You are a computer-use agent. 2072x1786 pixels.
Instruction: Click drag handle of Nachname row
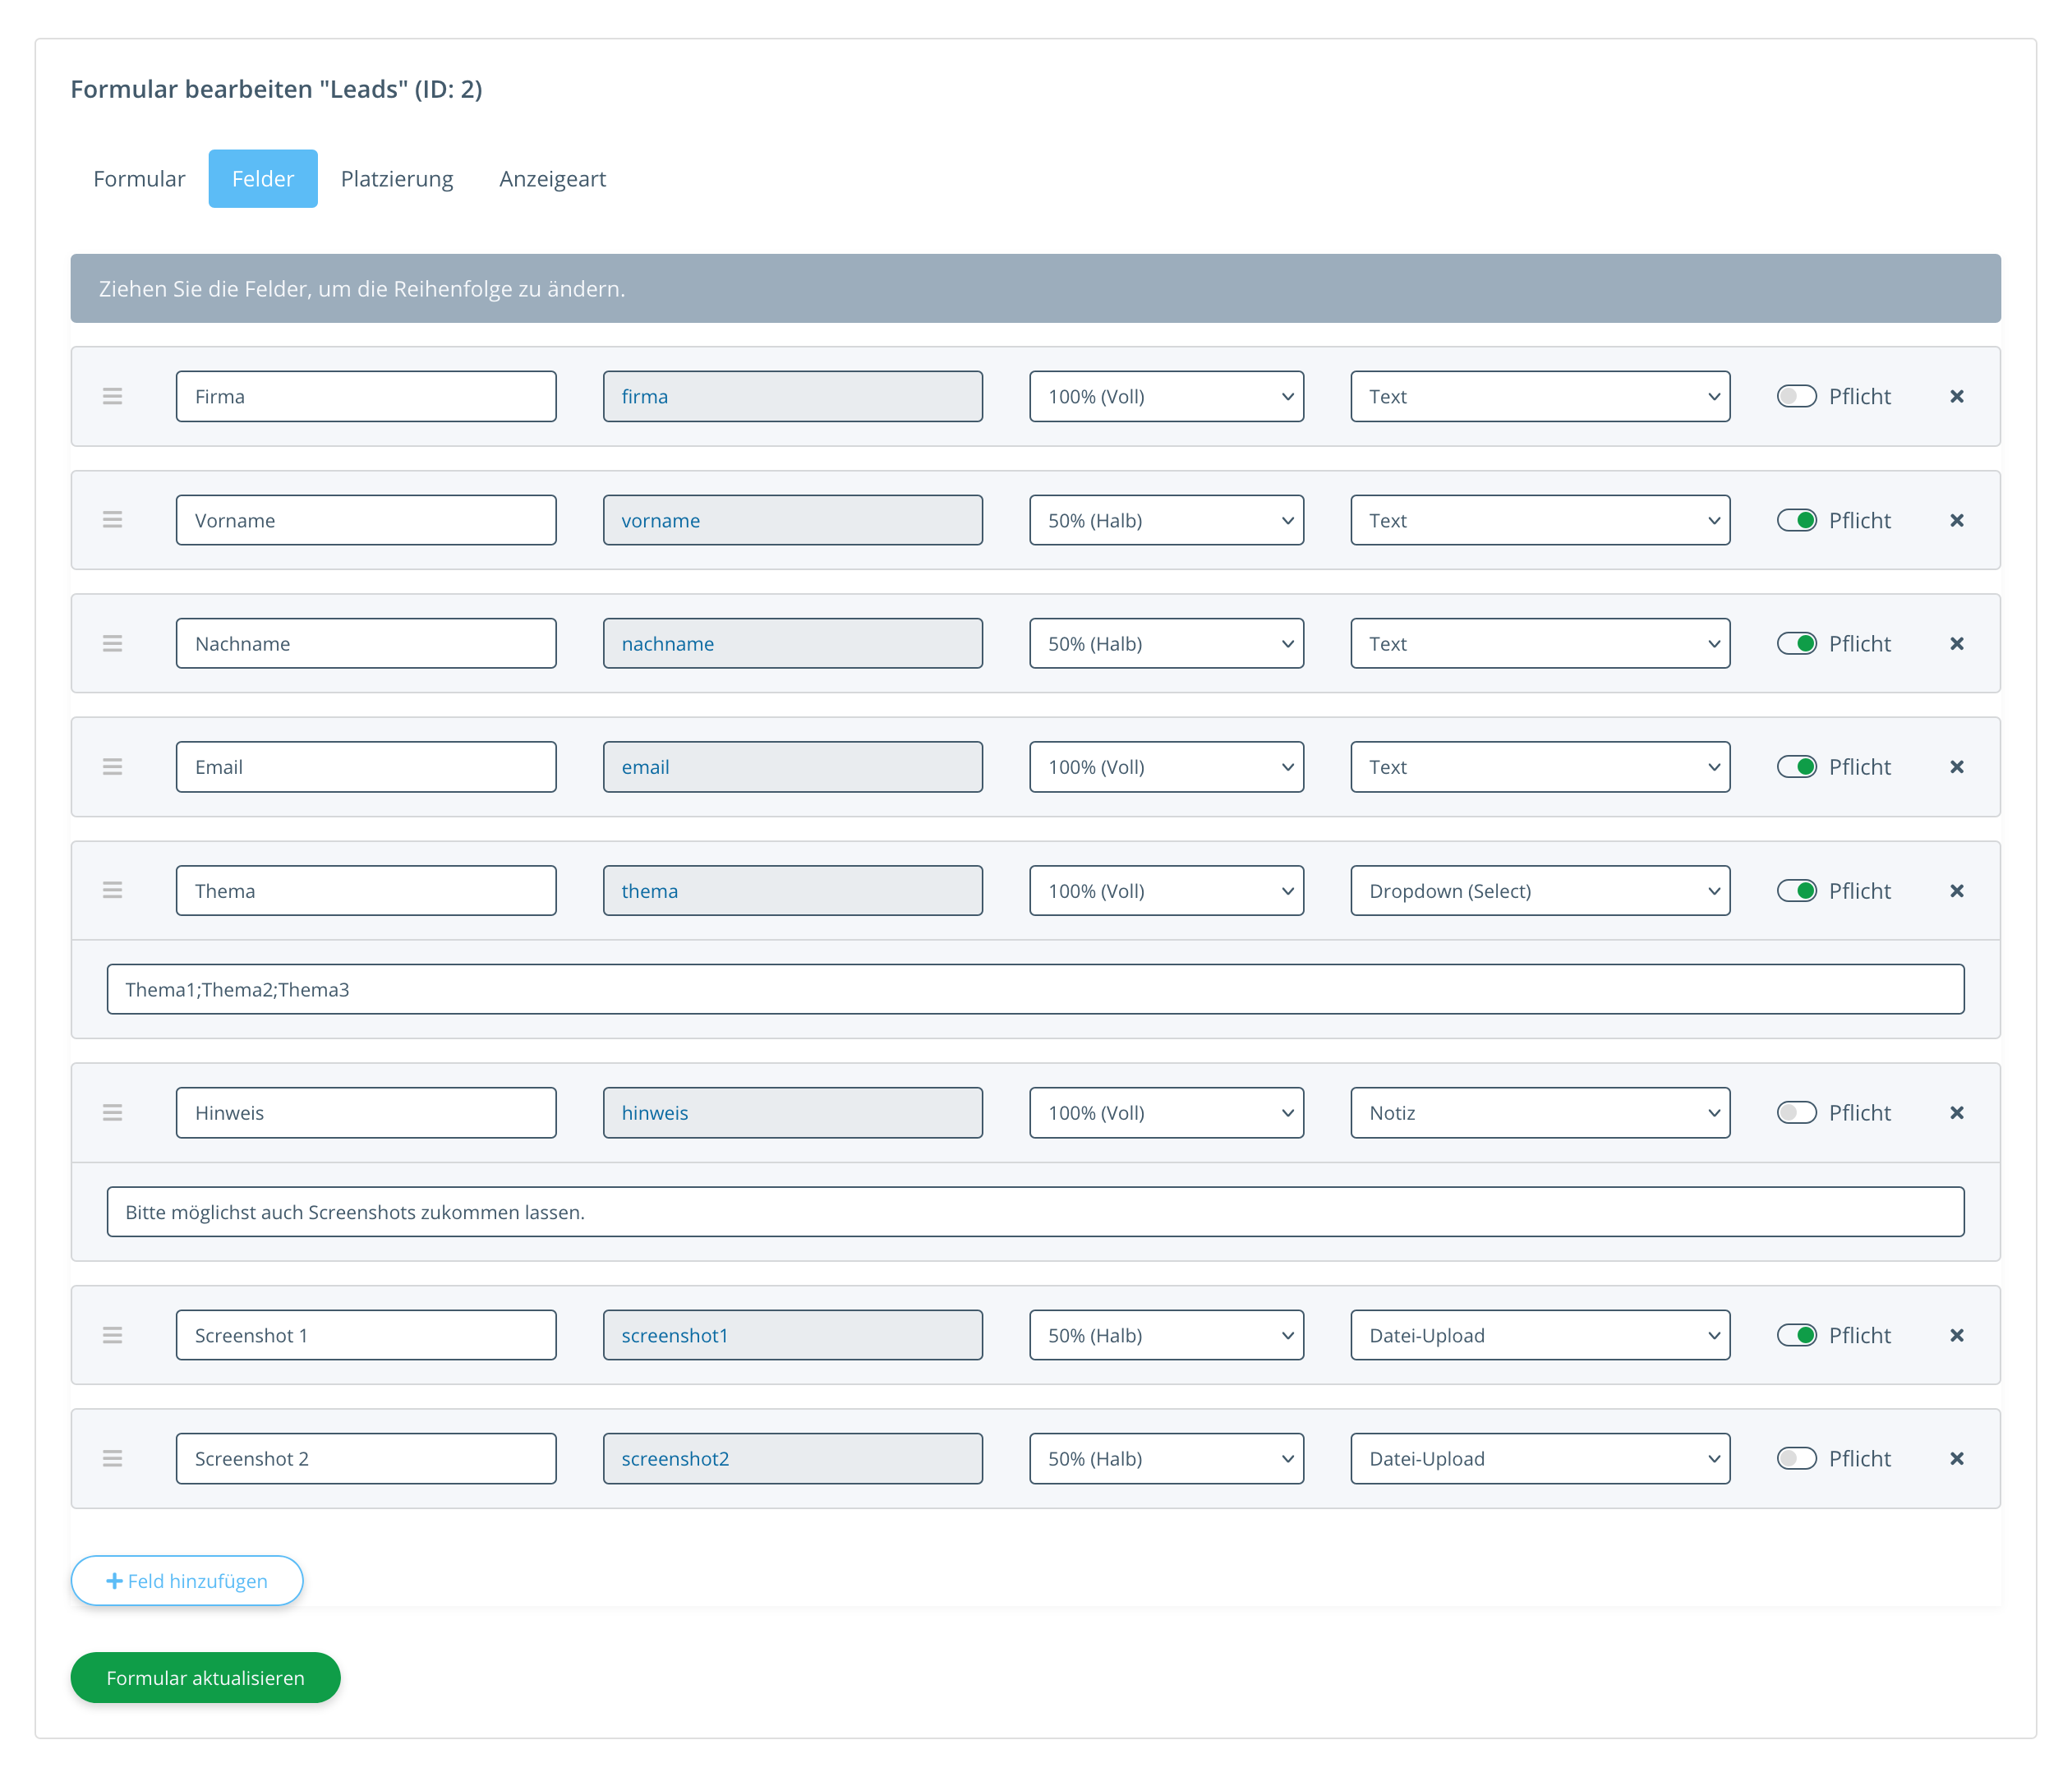[112, 644]
